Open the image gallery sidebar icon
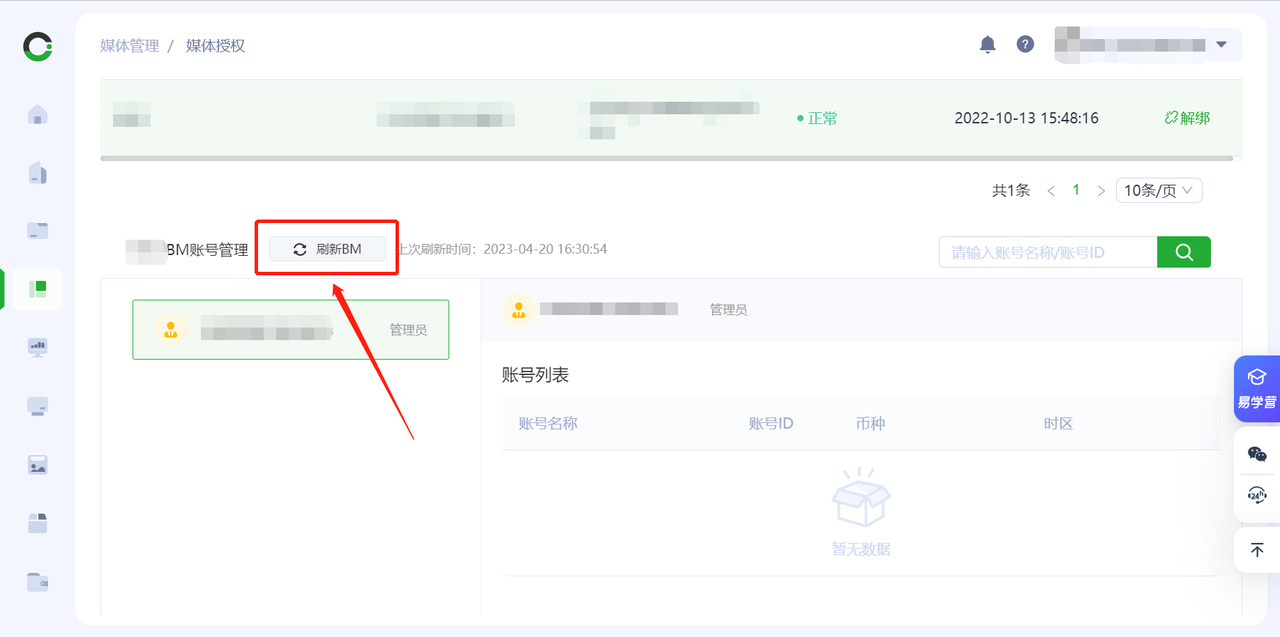Screen dimensions: 1280x637 tap(38, 465)
